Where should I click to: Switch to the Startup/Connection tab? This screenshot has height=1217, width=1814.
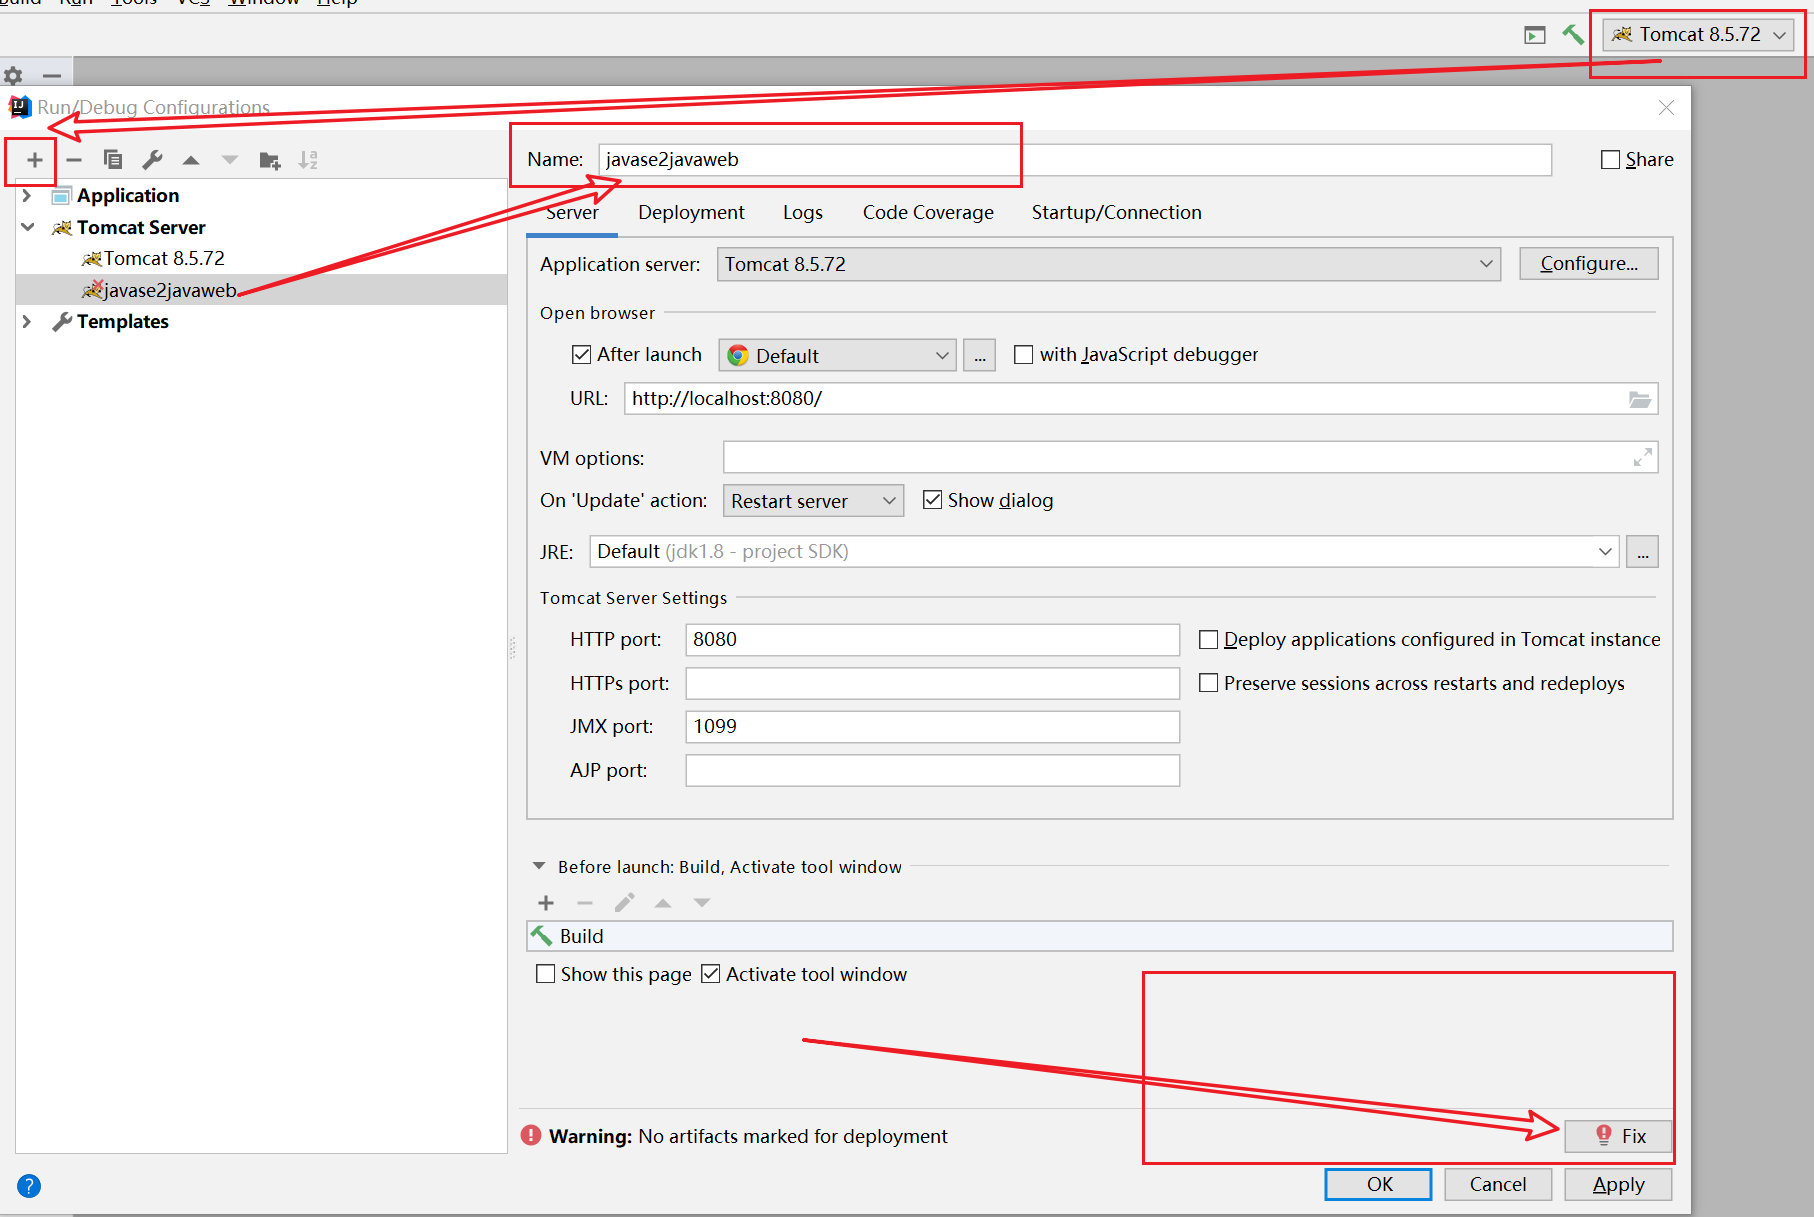coord(1116,213)
